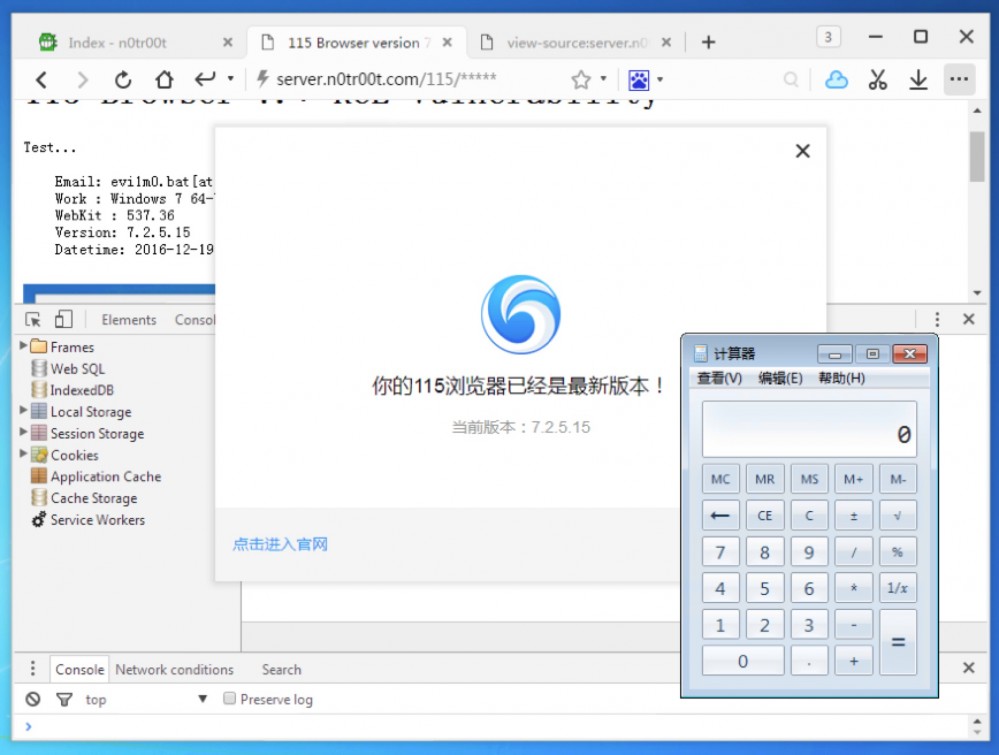Select Application Cache item
This screenshot has height=755, width=999.
(106, 477)
